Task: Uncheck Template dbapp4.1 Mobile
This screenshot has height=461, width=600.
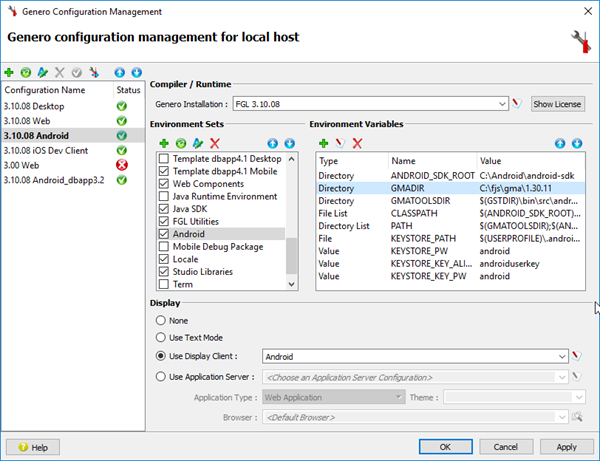Action: [164, 171]
